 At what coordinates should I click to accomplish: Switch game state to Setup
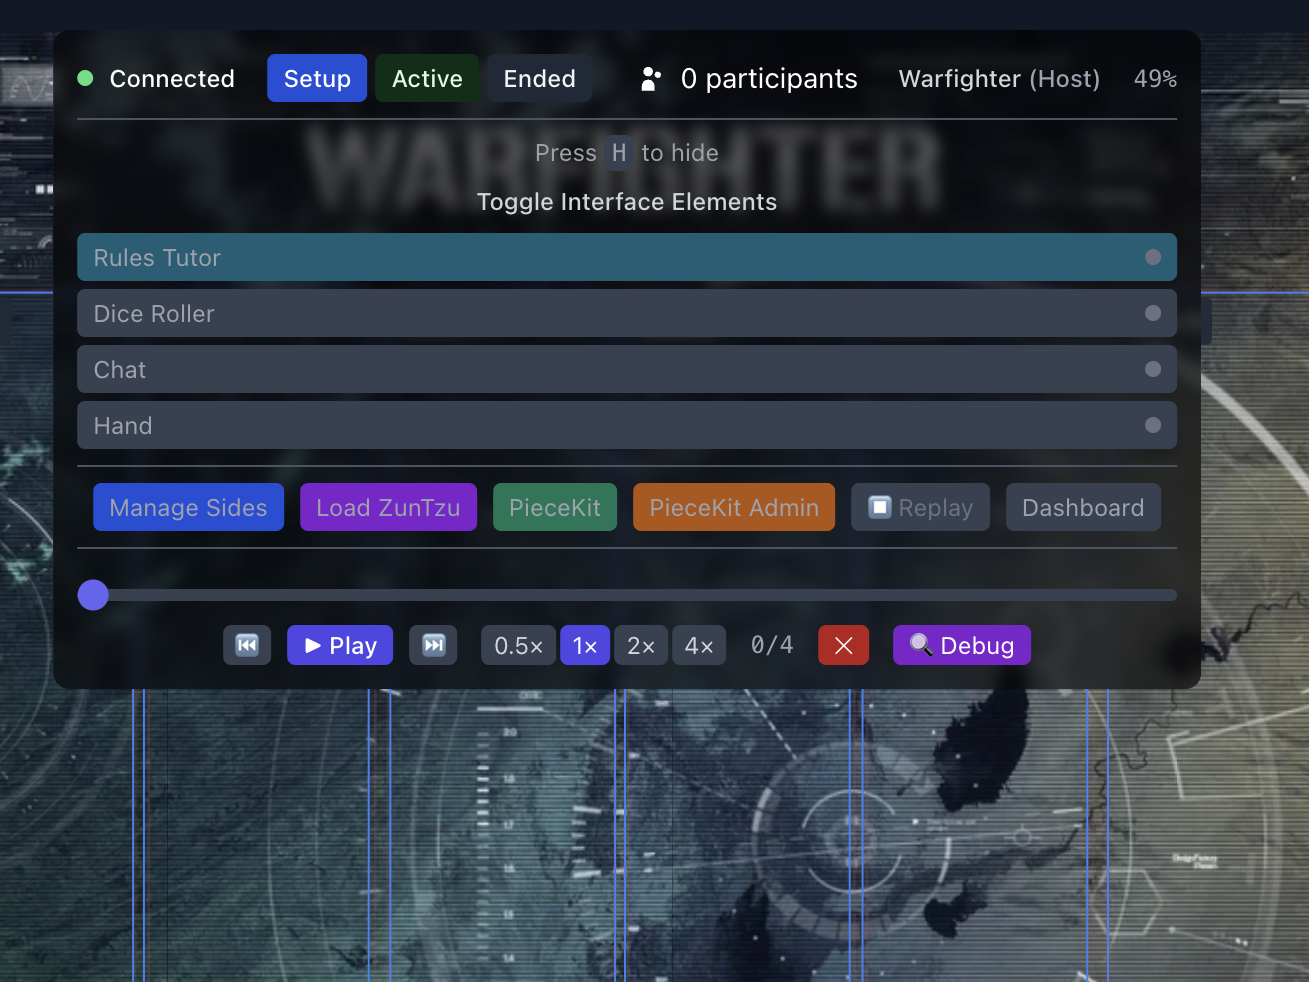(317, 78)
